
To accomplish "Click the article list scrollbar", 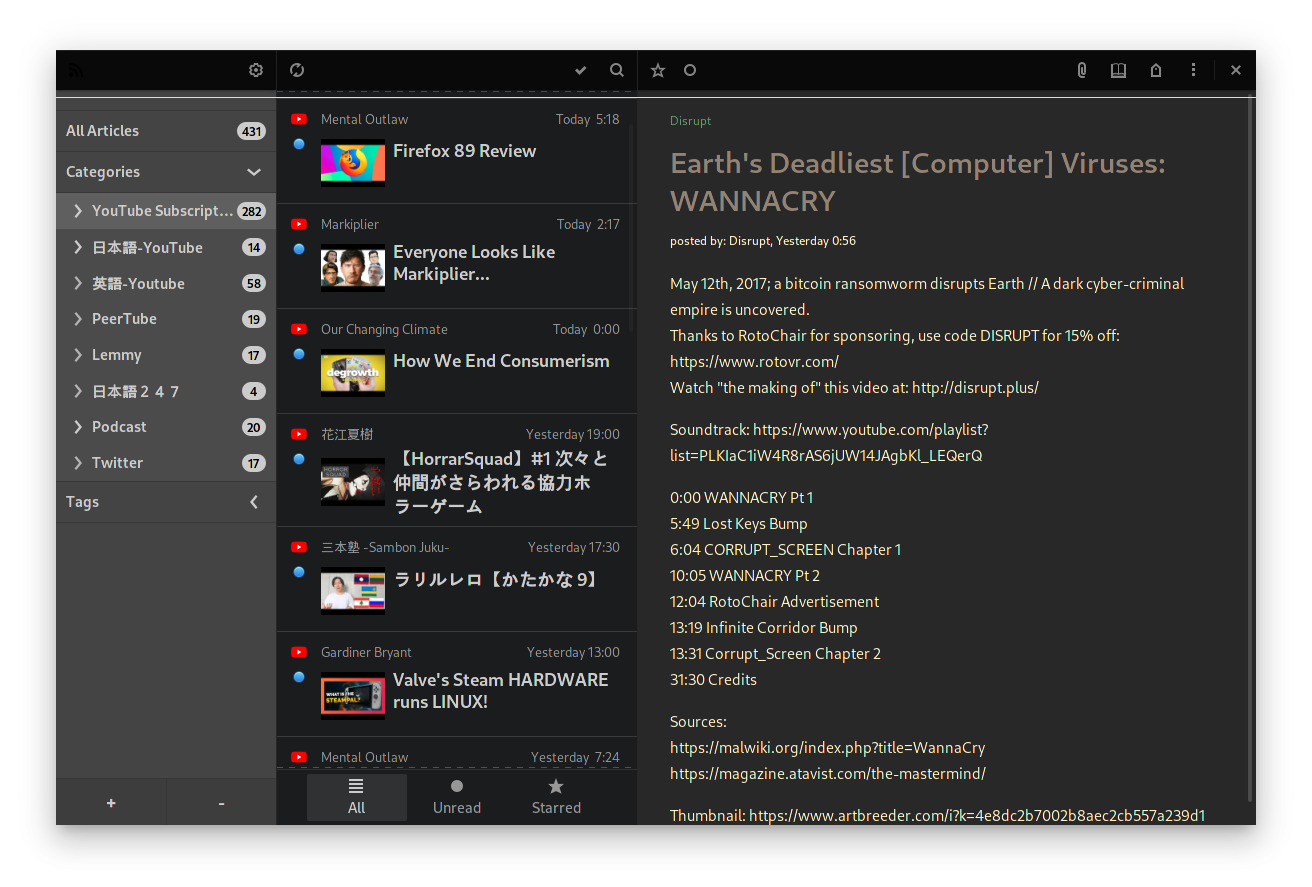I will [x=632, y=230].
